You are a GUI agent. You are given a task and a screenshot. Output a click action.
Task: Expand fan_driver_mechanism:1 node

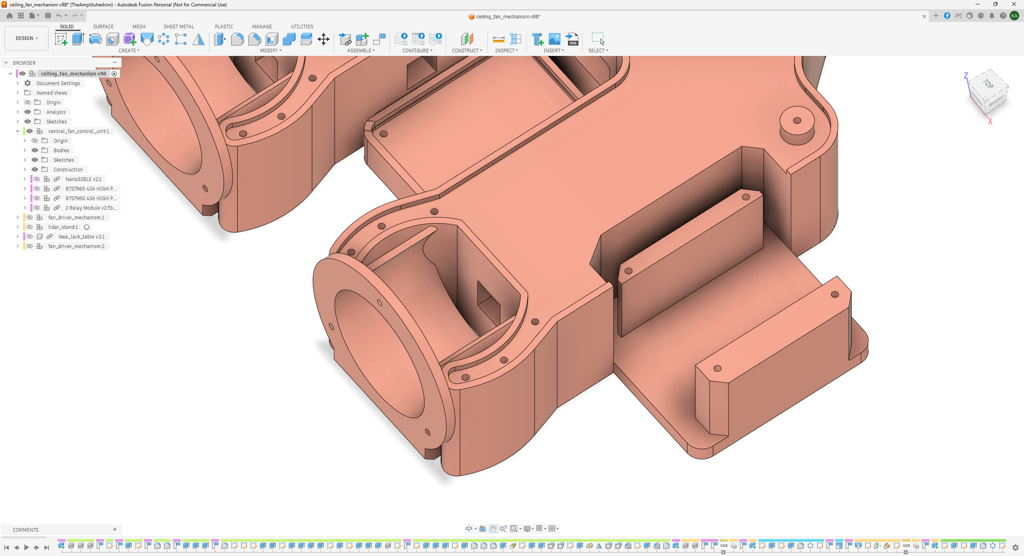click(x=18, y=218)
